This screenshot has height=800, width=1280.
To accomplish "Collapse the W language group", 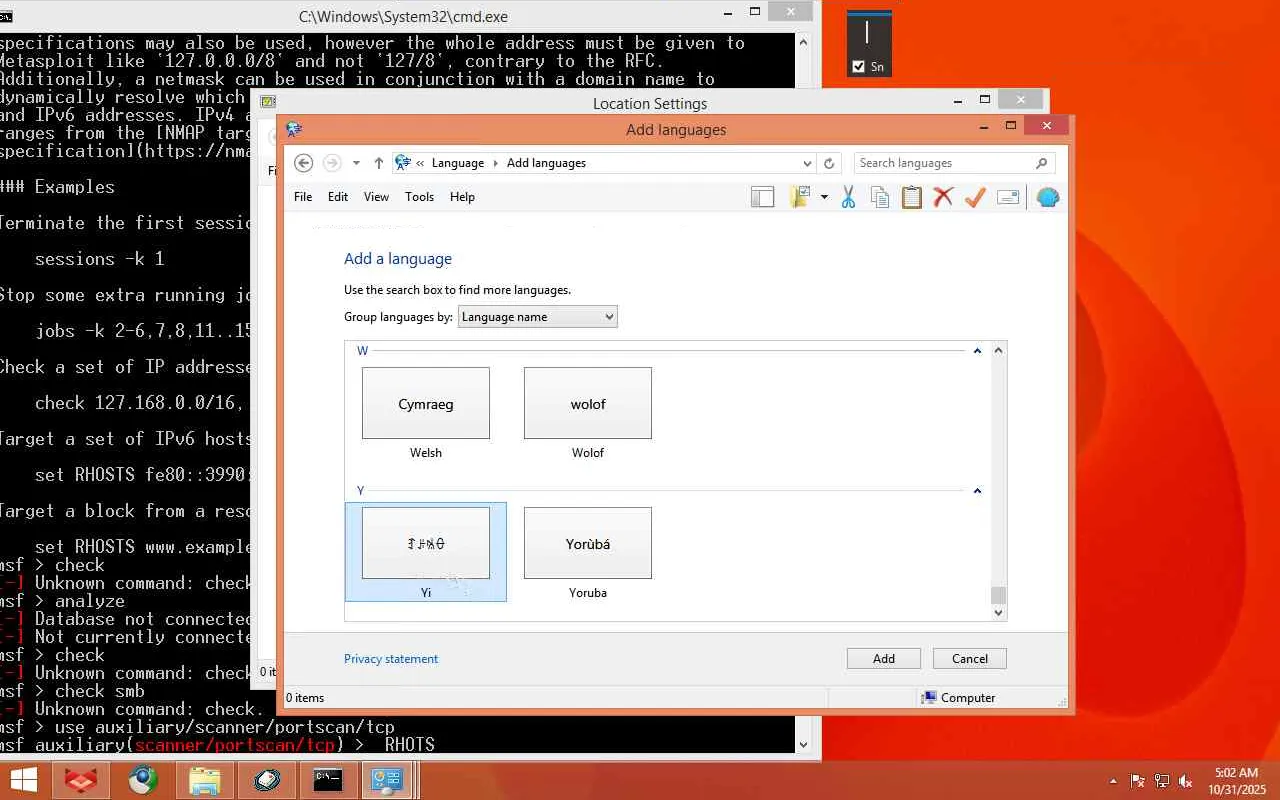I will pos(977,351).
